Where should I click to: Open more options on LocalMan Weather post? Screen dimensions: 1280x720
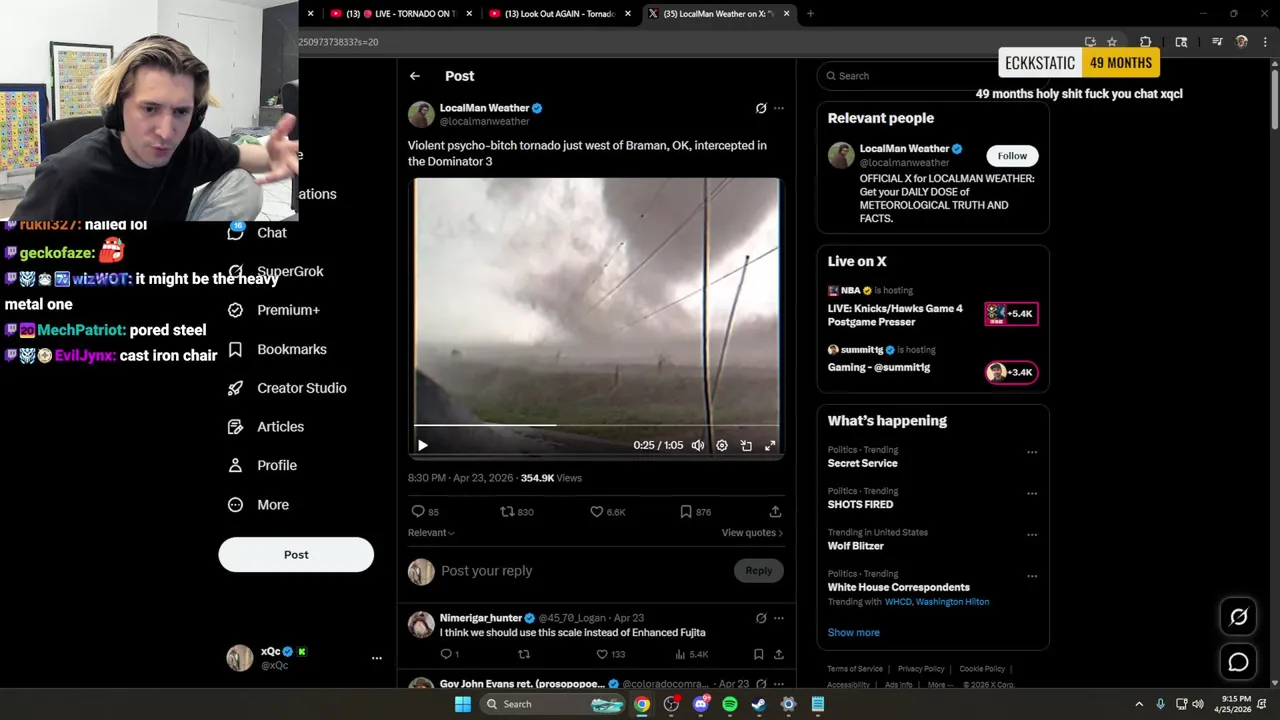tap(779, 108)
